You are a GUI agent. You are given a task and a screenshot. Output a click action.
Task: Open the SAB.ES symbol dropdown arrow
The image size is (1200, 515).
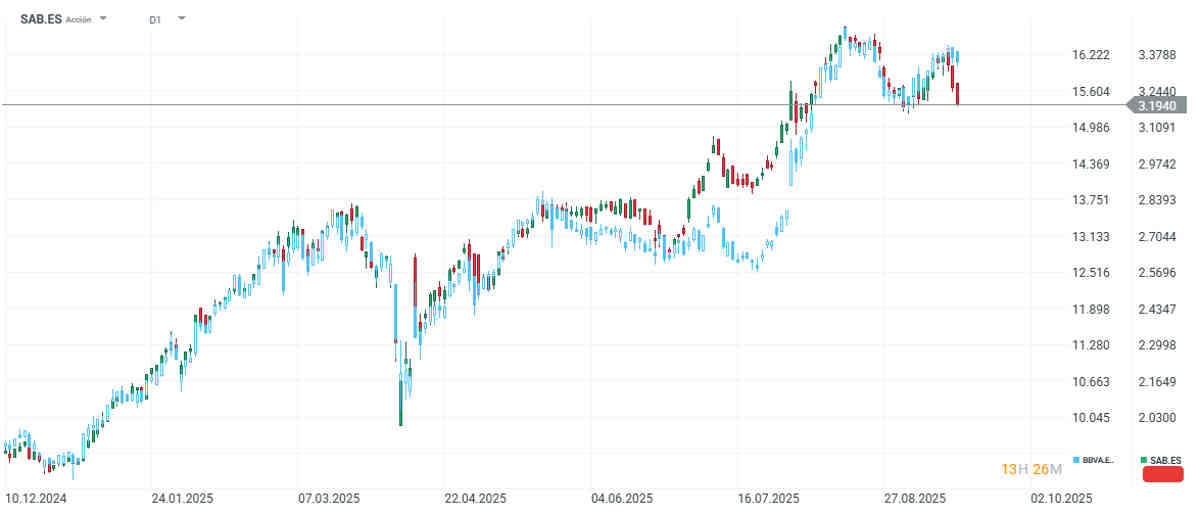pyautogui.click(x=105, y=19)
